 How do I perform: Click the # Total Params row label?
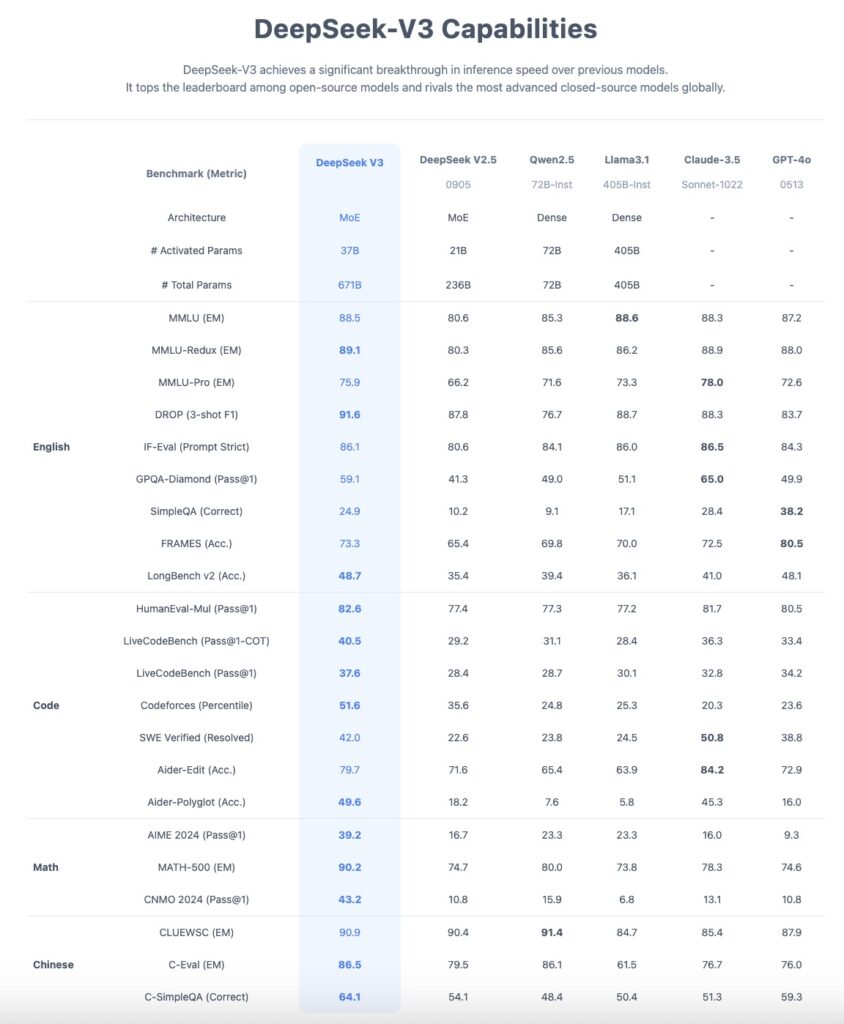[196, 285]
